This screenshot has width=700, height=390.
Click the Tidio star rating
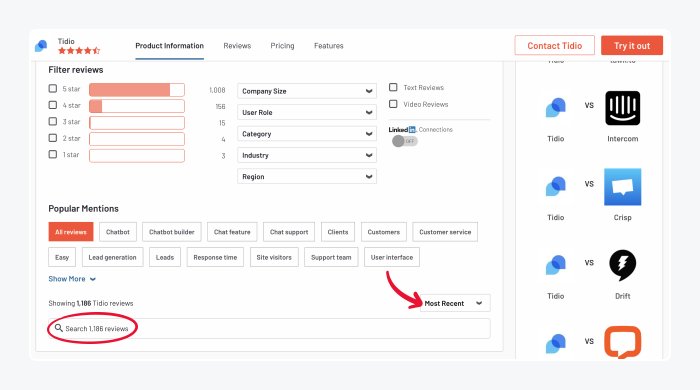[x=79, y=51]
